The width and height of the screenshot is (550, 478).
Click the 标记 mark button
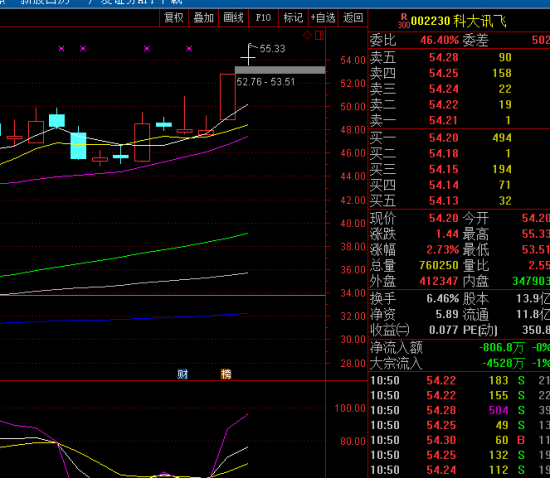tap(293, 18)
